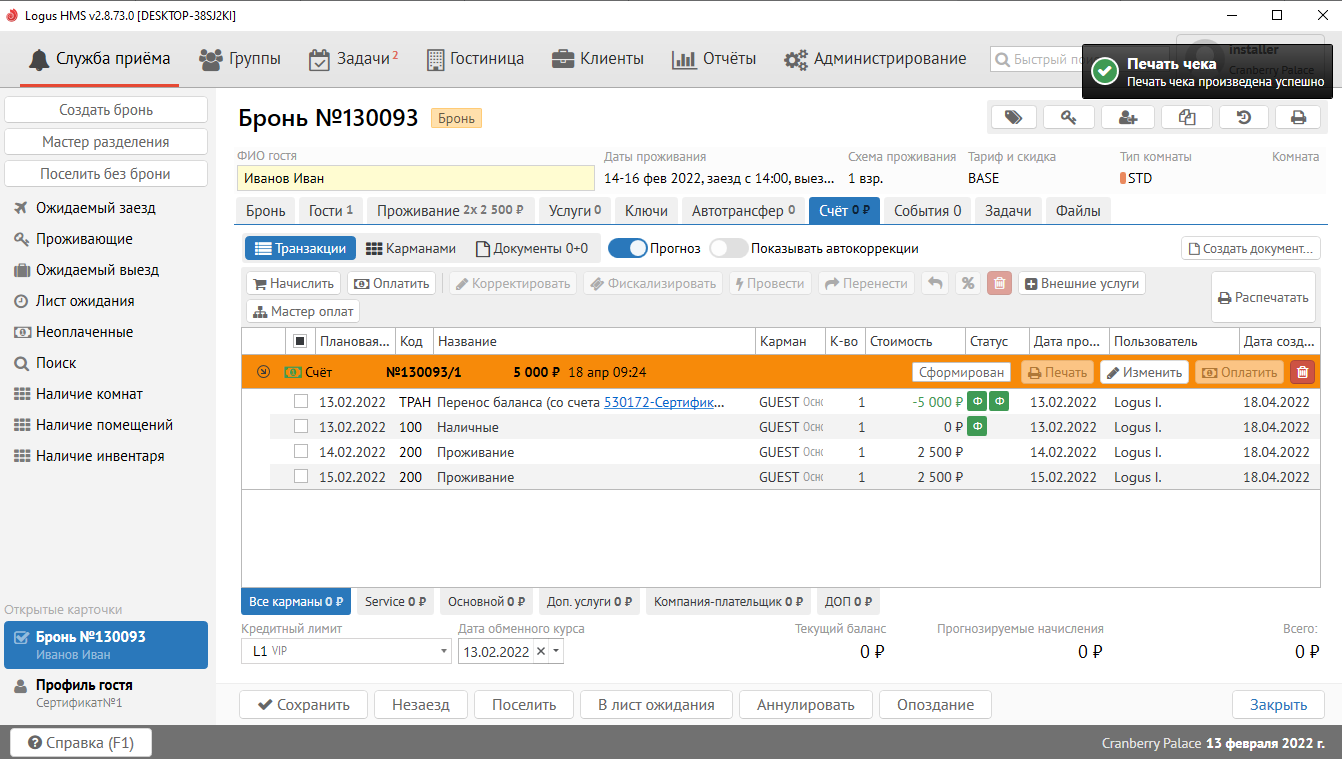
Task: Turn off the Прогноз toggle
Action: pos(627,248)
